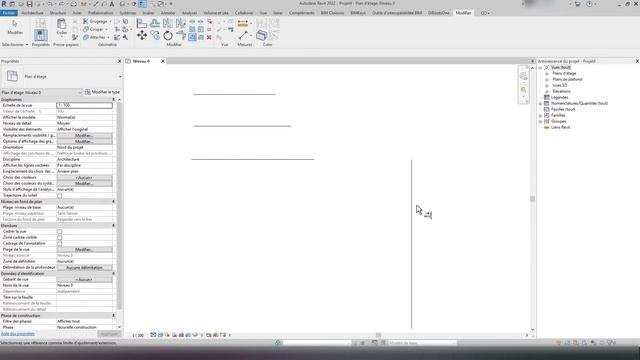Open the Plan d'étage type selector dropdown
Image resolution: width=640 pixels, height=360 pixels.
pyautogui.click(x=120, y=76)
